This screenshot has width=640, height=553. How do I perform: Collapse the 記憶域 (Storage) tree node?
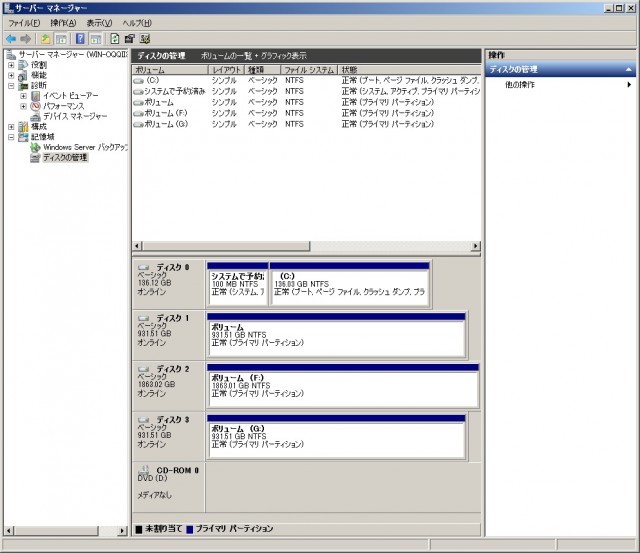pyautogui.click(x=11, y=137)
